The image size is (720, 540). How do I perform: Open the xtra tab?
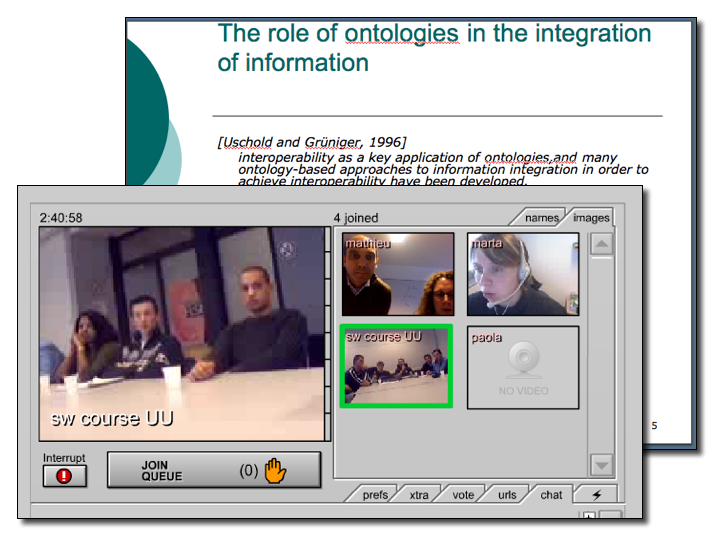pos(419,495)
